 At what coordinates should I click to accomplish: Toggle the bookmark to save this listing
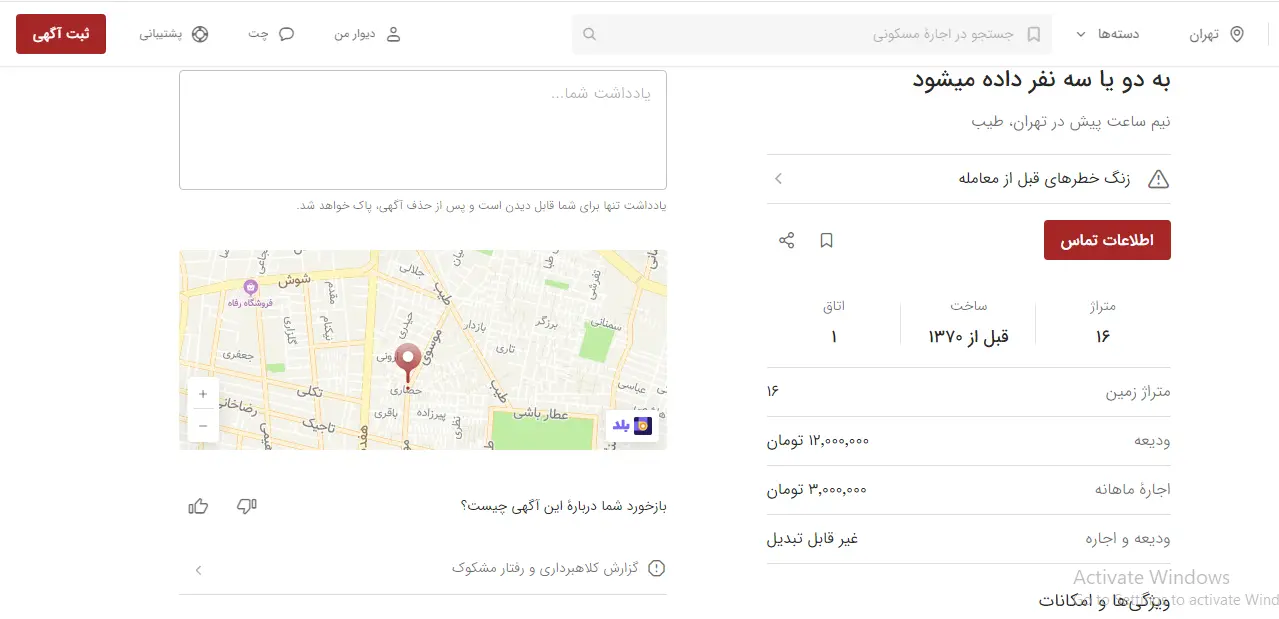pyautogui.click(x=826, y=240)
